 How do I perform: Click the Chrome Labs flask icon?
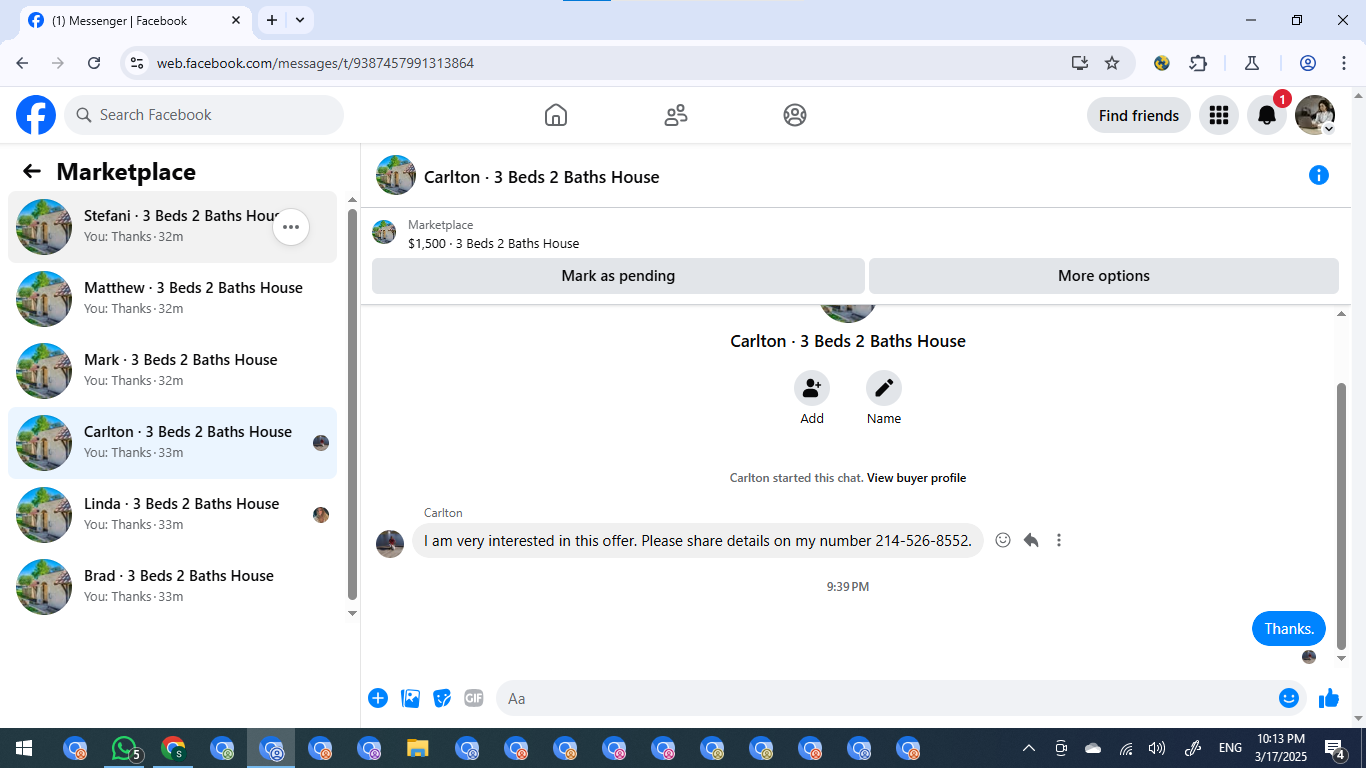click(x=1251, y=63)
